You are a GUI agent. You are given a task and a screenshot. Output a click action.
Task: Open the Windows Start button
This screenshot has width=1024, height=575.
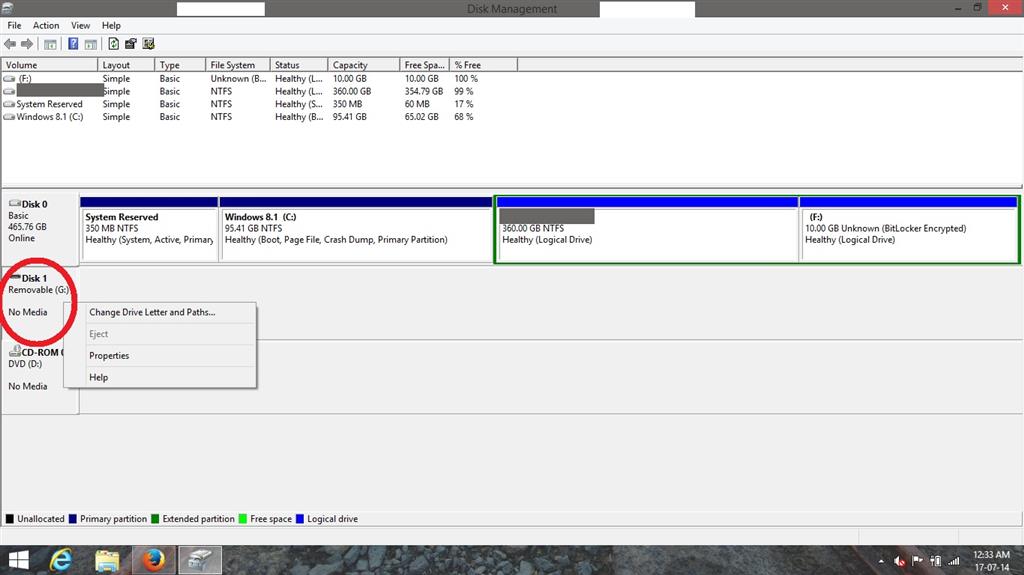click(18, 560)
